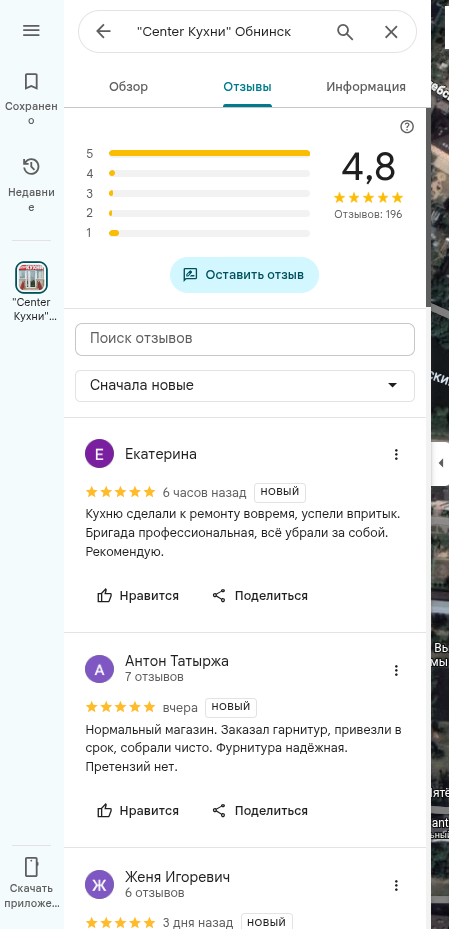Share Екатерина's review via Поделиться

pos(260,595)
